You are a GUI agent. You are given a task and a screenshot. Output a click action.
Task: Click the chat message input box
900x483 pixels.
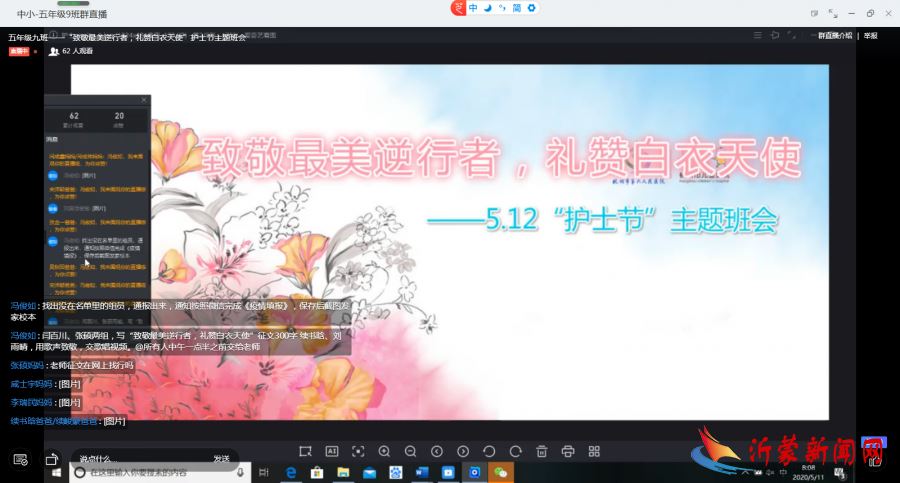140,458
